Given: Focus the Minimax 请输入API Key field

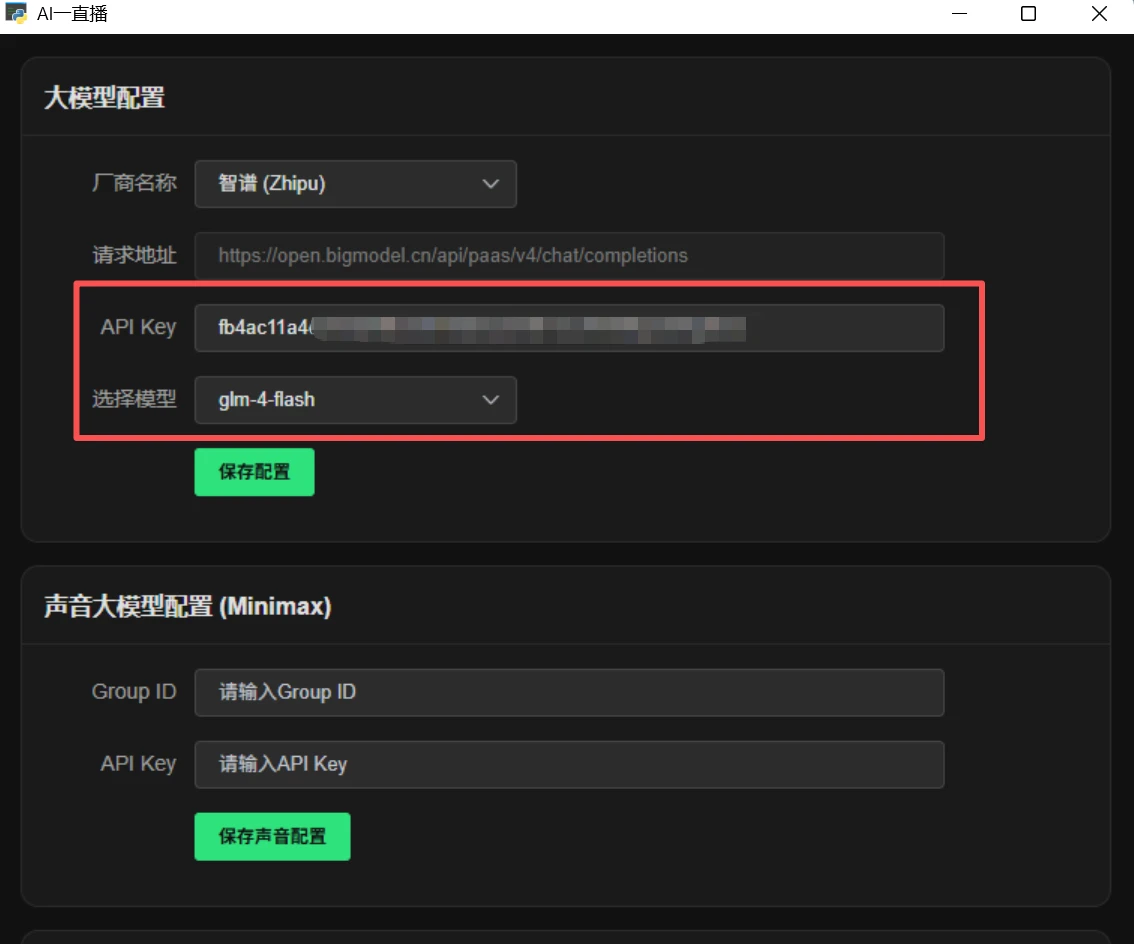Looking at the screenshot, I should click(x=568, y=764).
